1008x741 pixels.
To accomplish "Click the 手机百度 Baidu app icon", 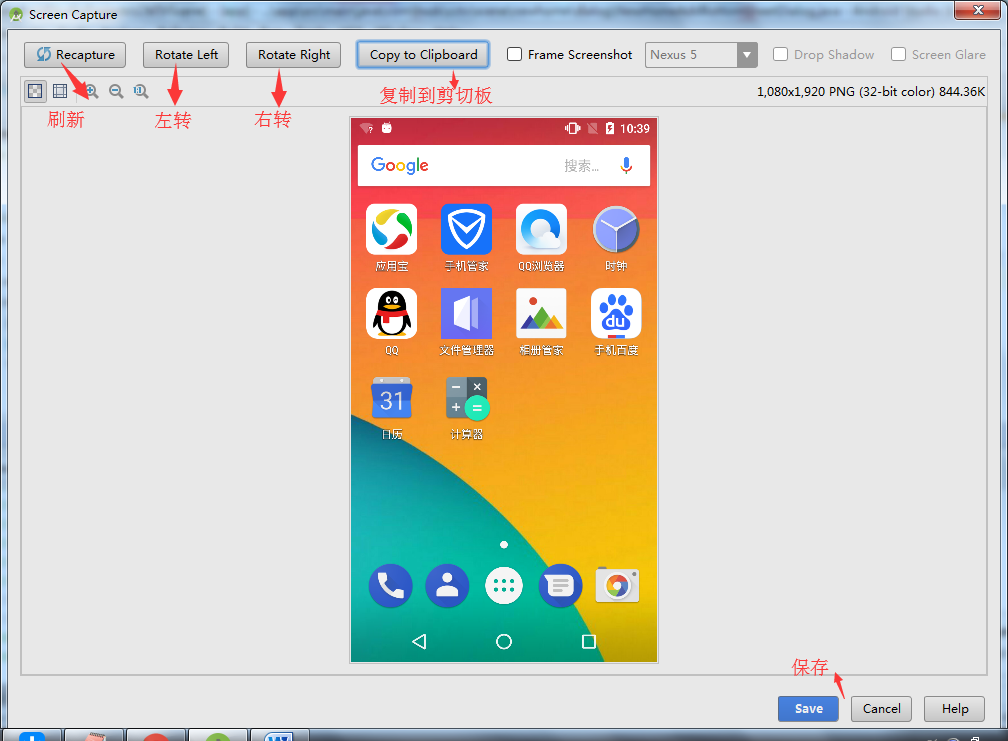I will point(616,314).
